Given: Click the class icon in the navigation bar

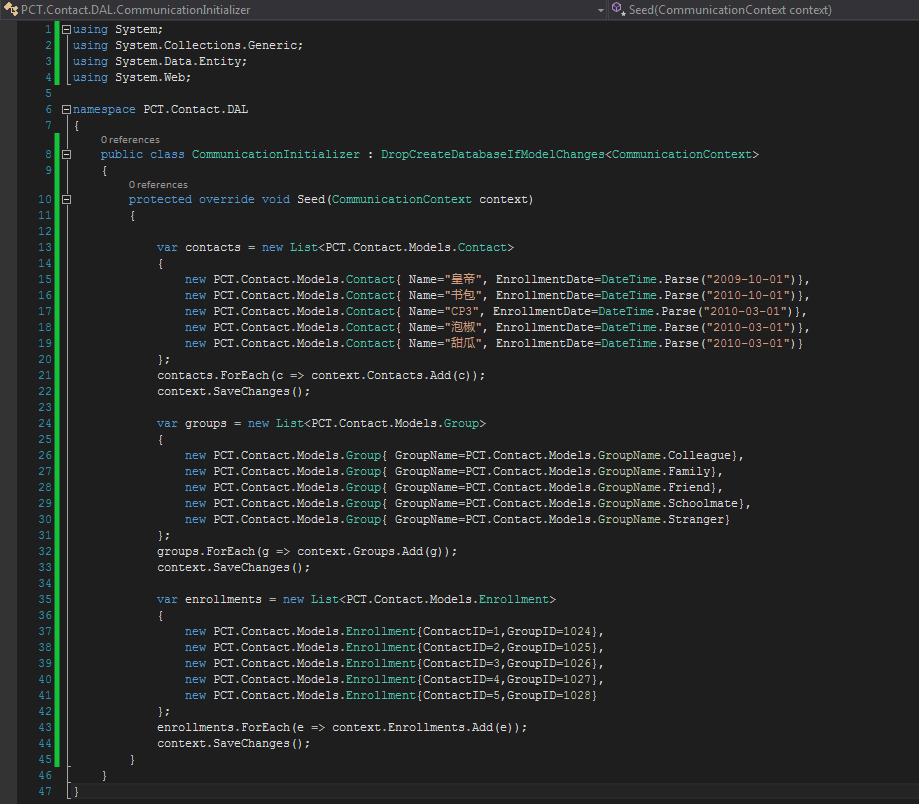Looking at the screenshot, I should click(11, 10).
